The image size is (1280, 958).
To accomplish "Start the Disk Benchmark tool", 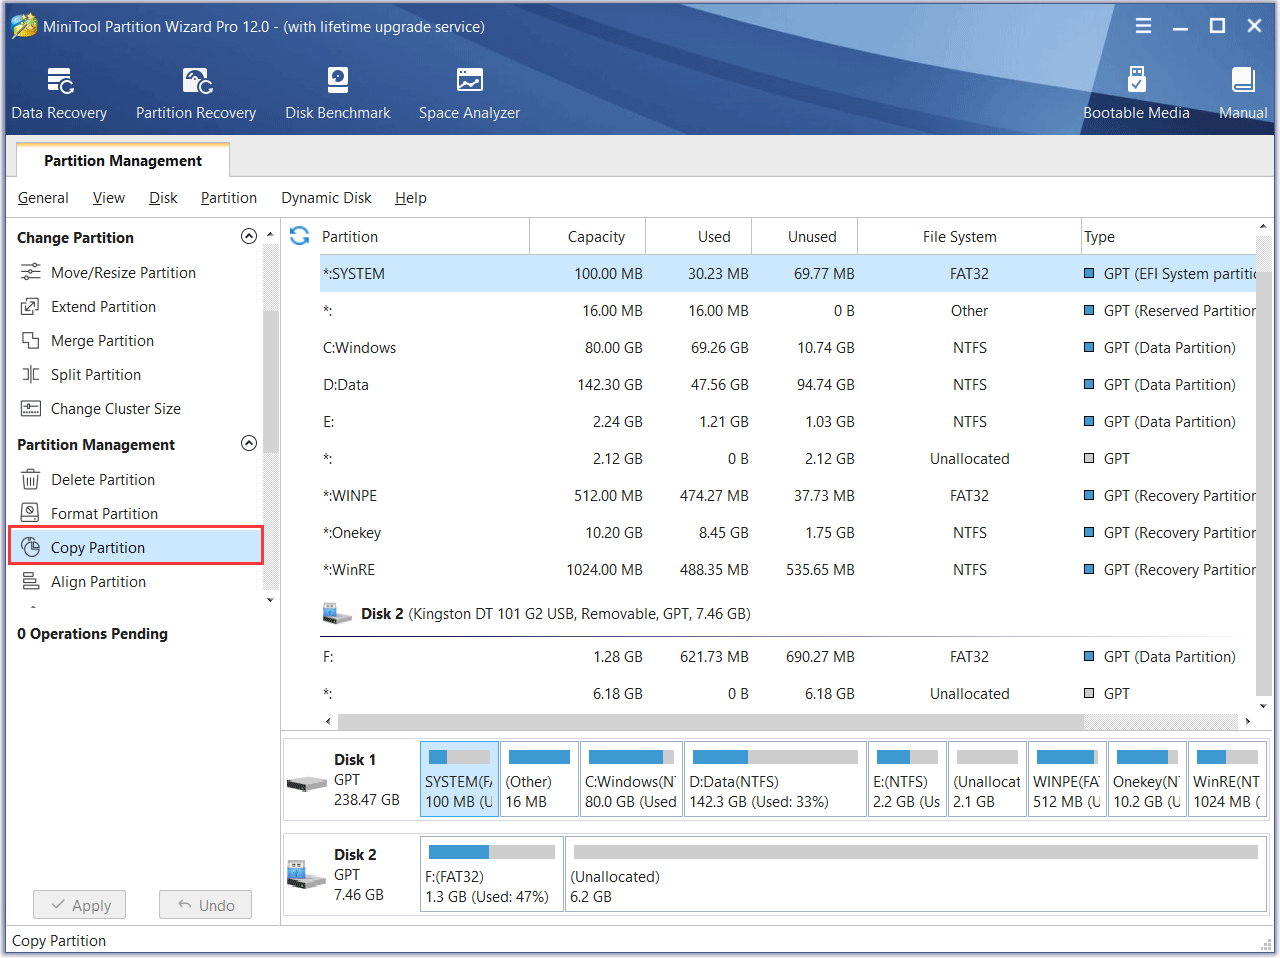I will point(338,94).
